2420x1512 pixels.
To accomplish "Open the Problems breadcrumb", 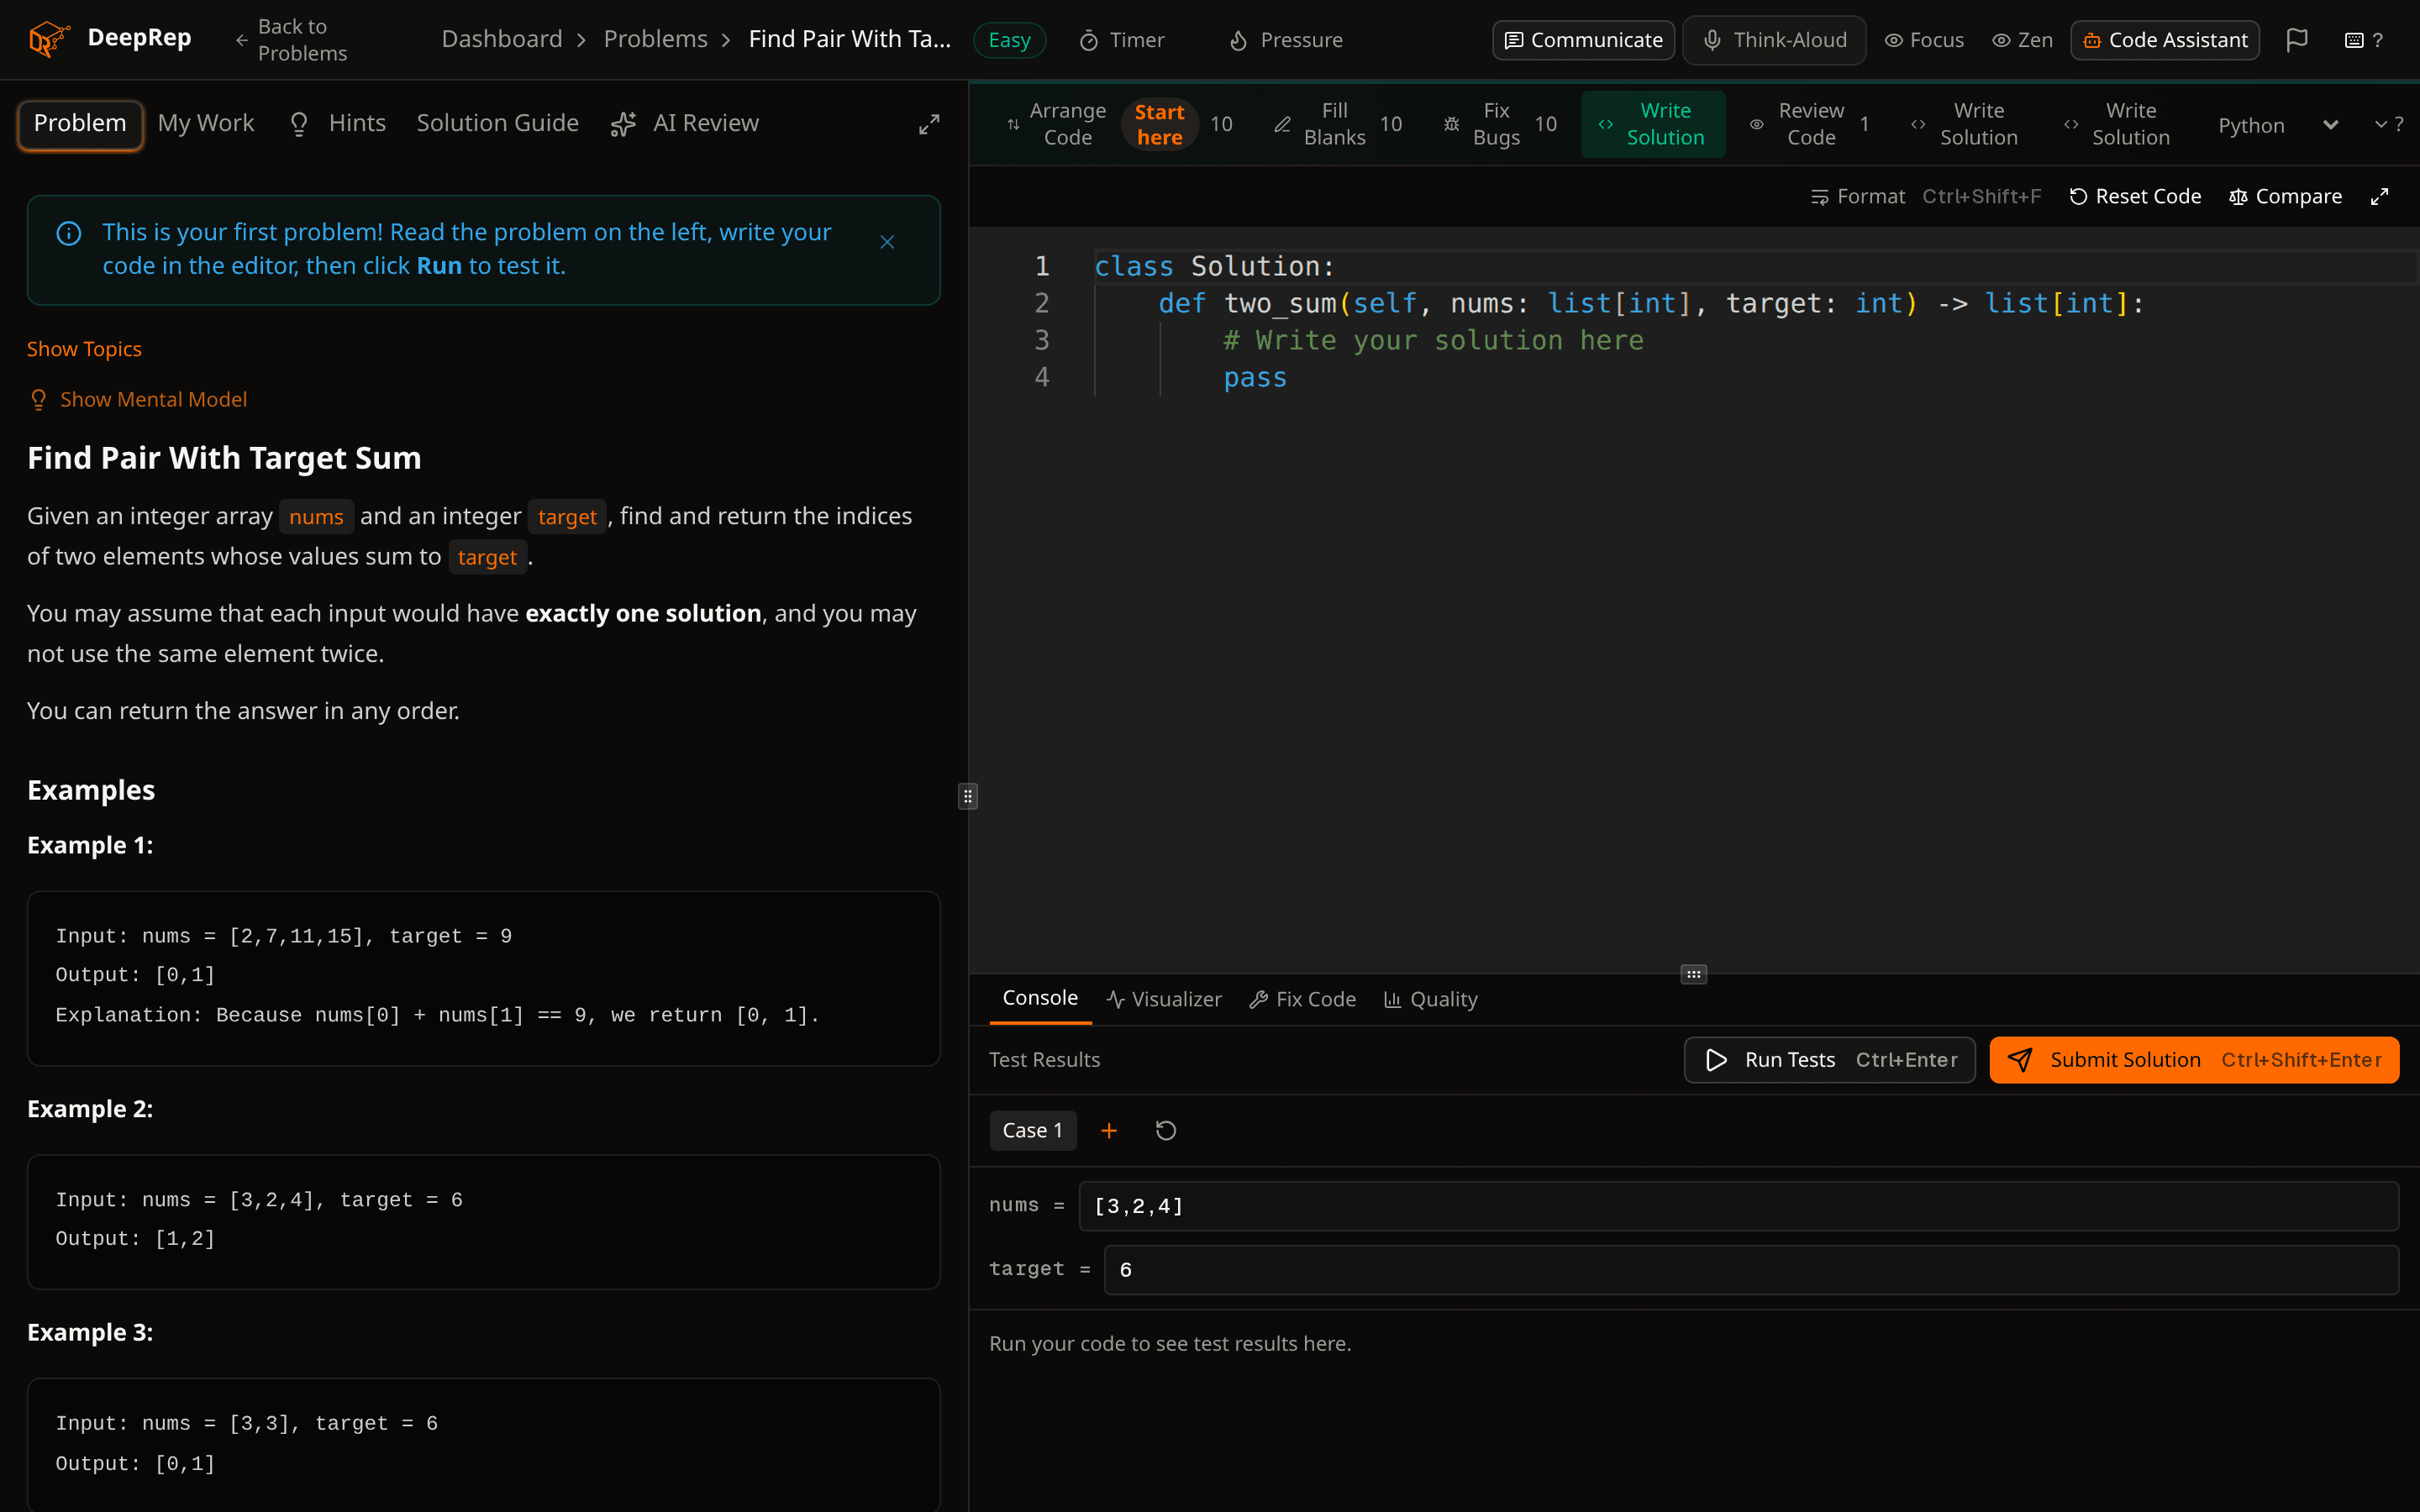I will (x=655, y=39).
